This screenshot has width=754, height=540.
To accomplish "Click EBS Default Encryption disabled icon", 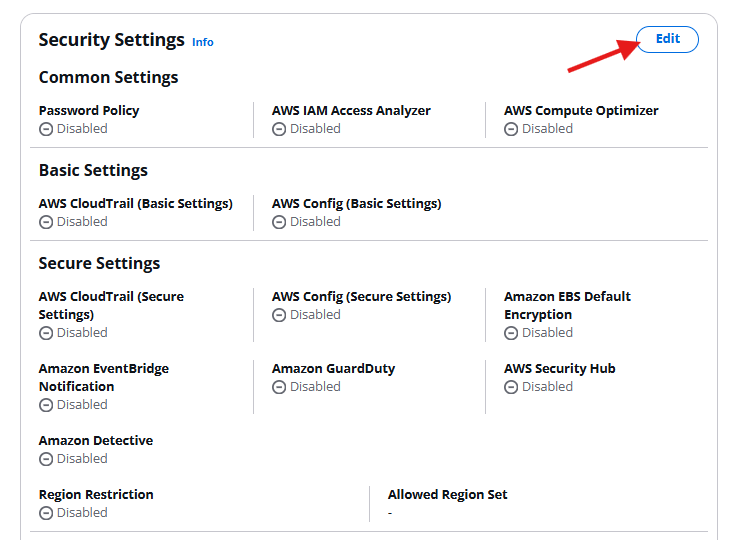I will pyautogui.click(x=511, y=333).
